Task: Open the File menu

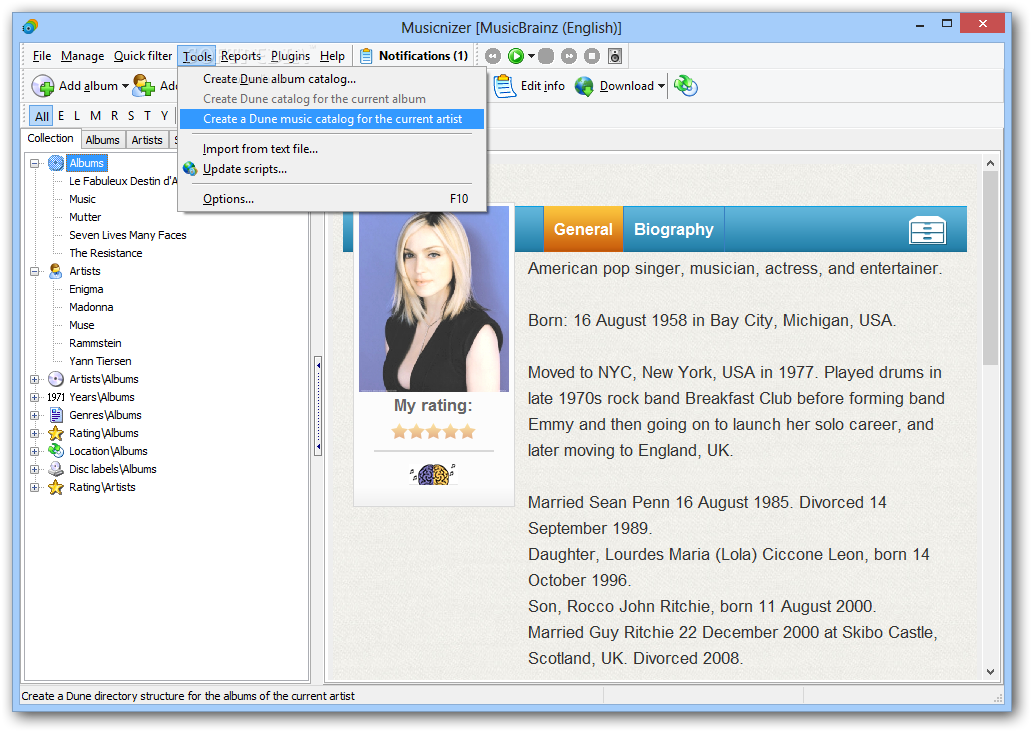Action: click(41, 56)
